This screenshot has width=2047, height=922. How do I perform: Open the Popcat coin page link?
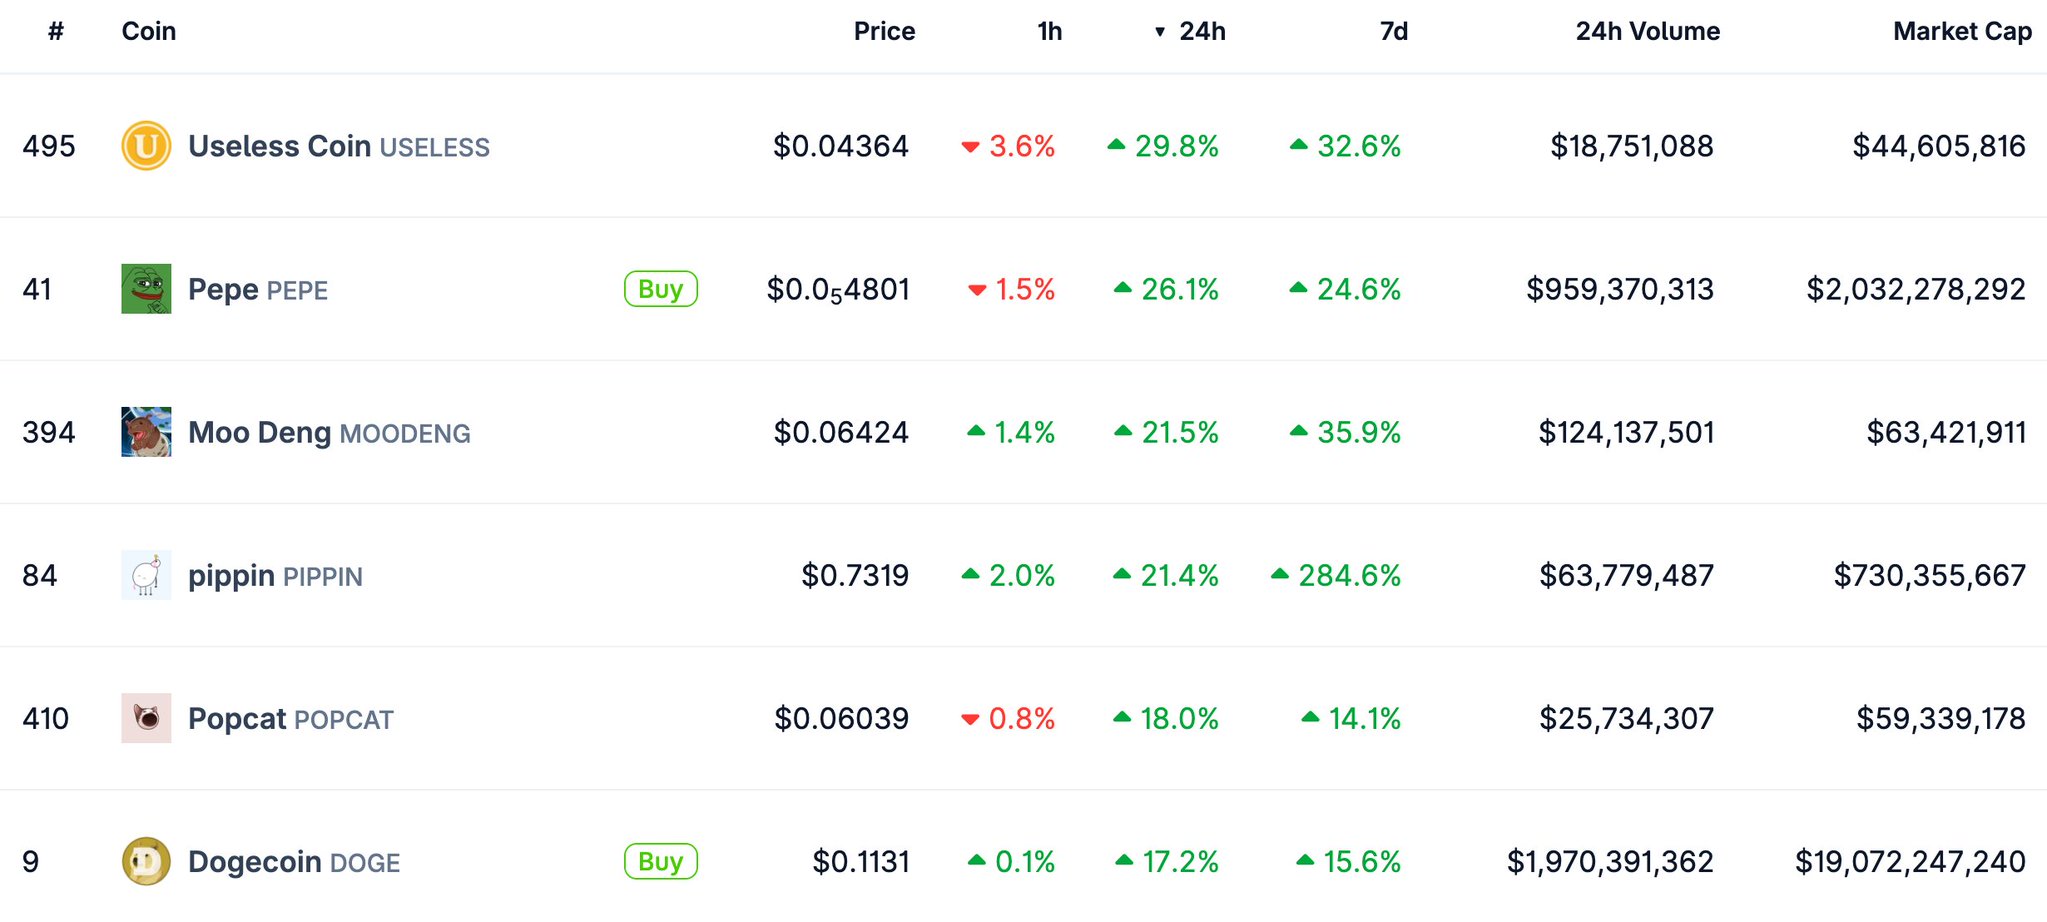click(237, 718)
